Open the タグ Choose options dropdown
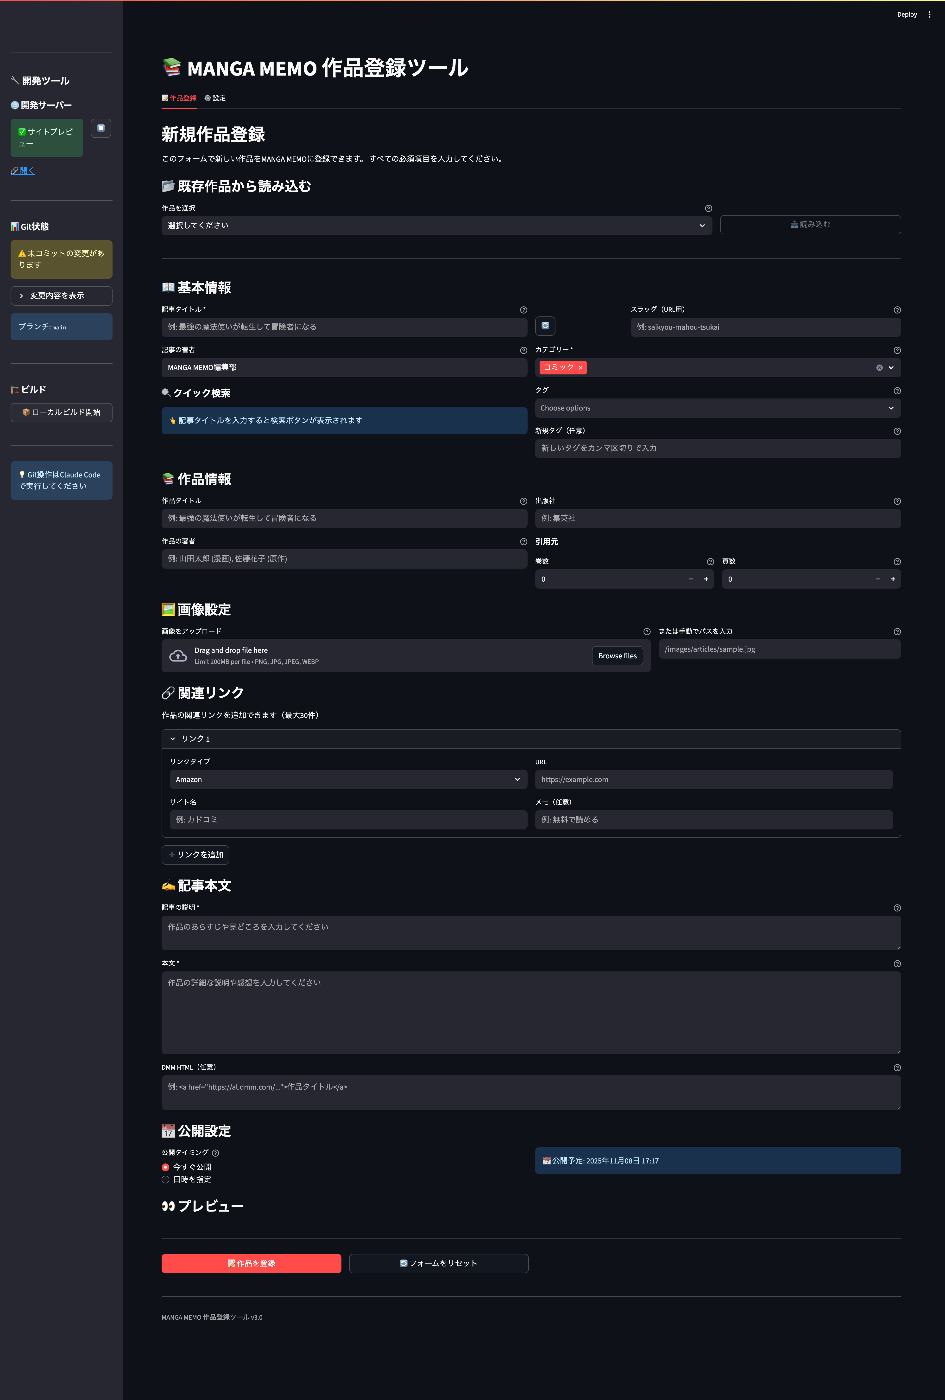 pos(718,408)
